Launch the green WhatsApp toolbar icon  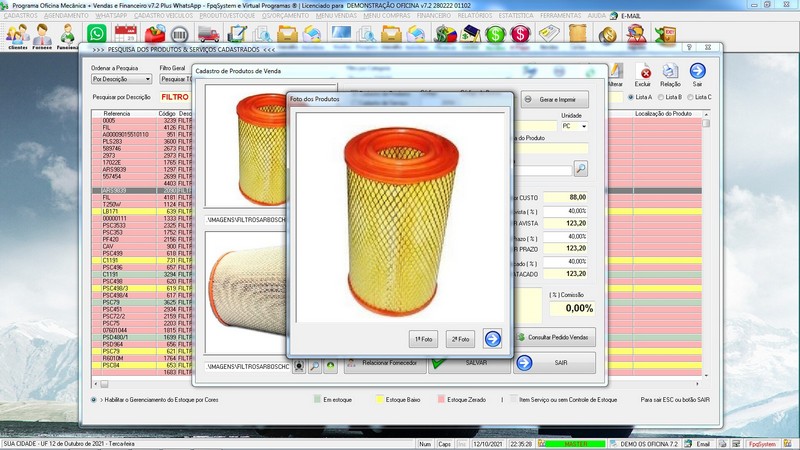tap(96, 34)
